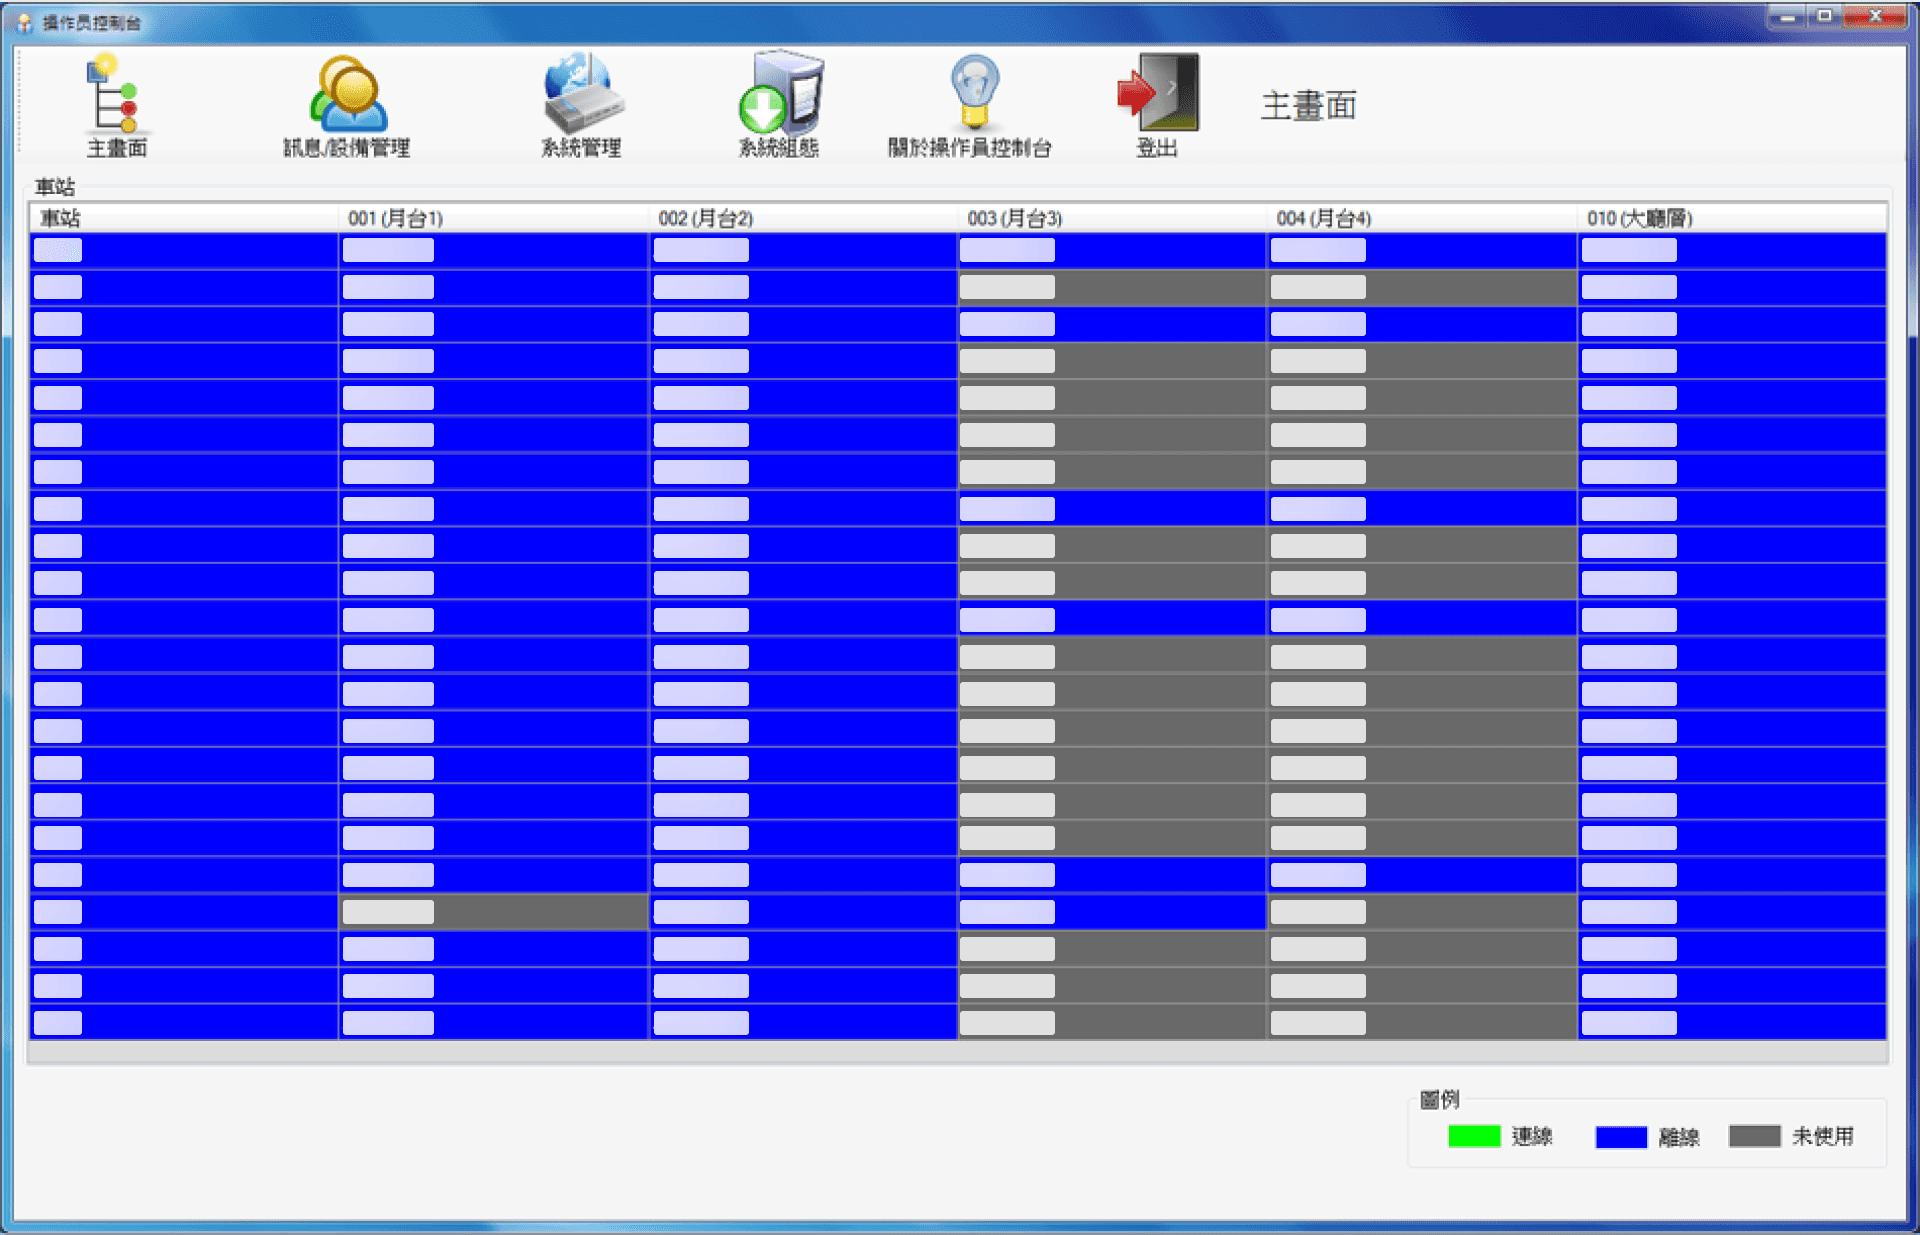Click the gray 未使用 legend swatch
1920x1235 pixels.
[1754, 1136]
